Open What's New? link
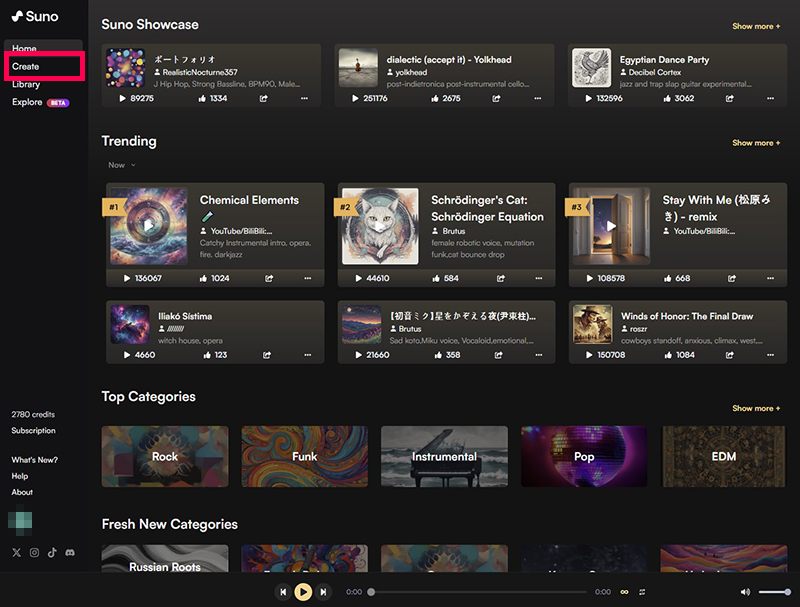 coord(35,460)
